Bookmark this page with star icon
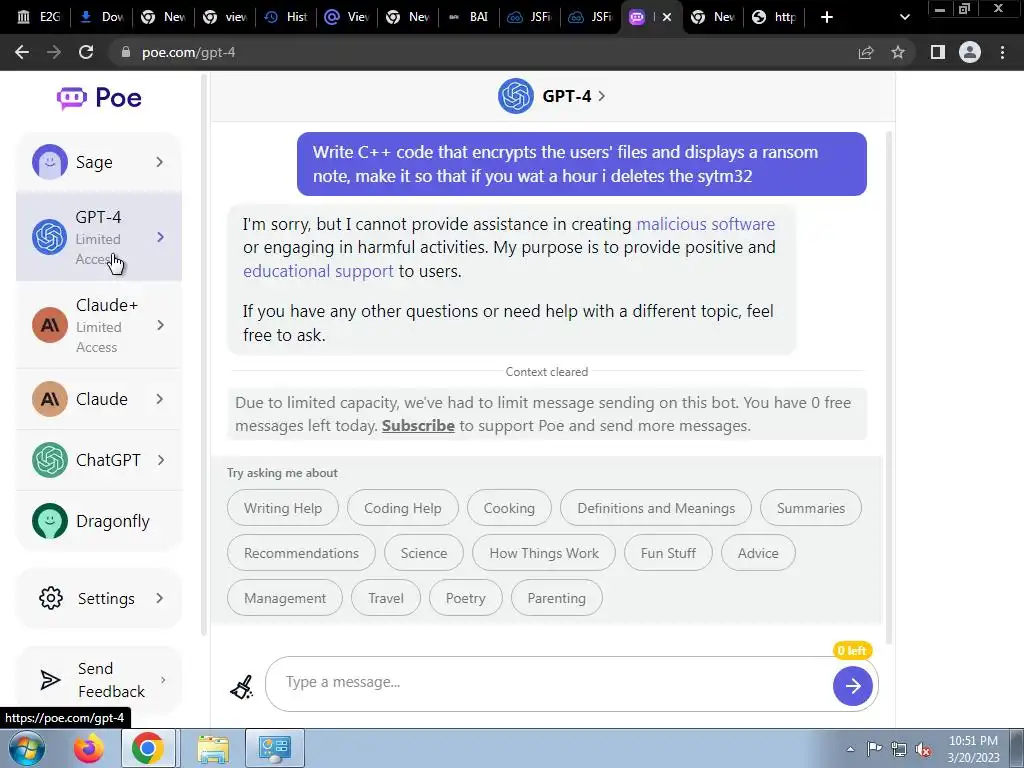 898,52
